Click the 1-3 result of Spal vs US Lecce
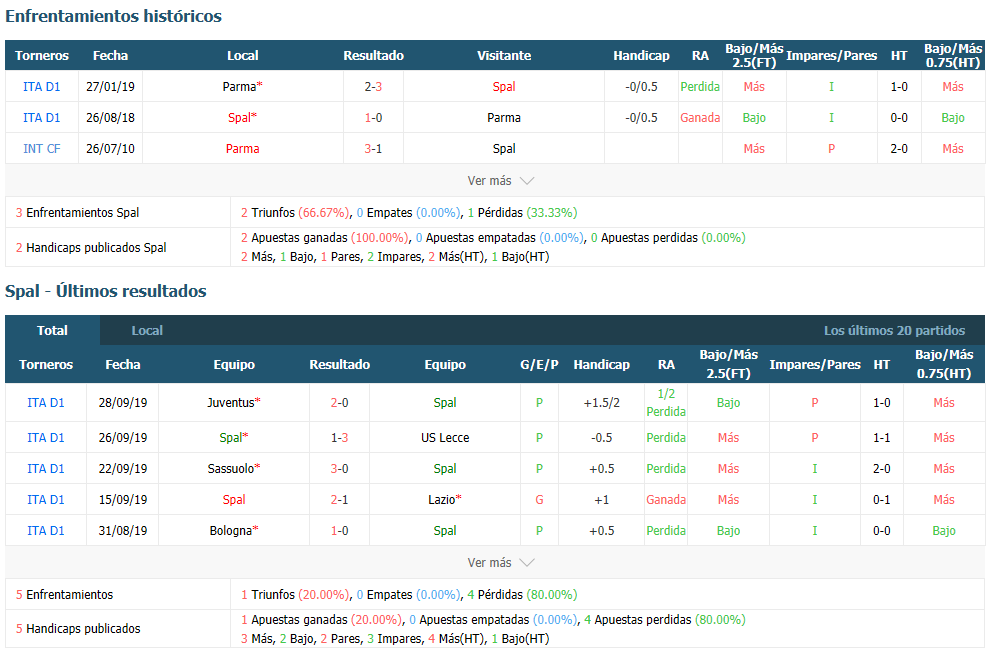The width and height of the screenshot is (998, 654). pos(339,438)
